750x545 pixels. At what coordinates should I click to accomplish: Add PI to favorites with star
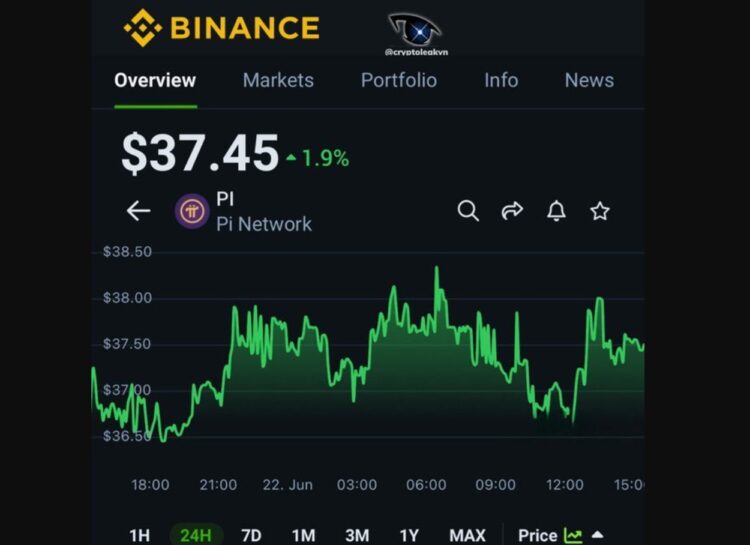[x=600, y=211]
